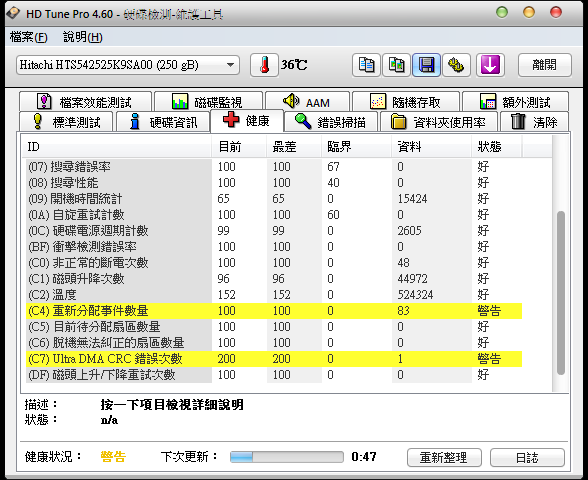Click the HD Tune app icon in title bar
The width and height of the screenshot is (588, 480).
coord(14,13)
